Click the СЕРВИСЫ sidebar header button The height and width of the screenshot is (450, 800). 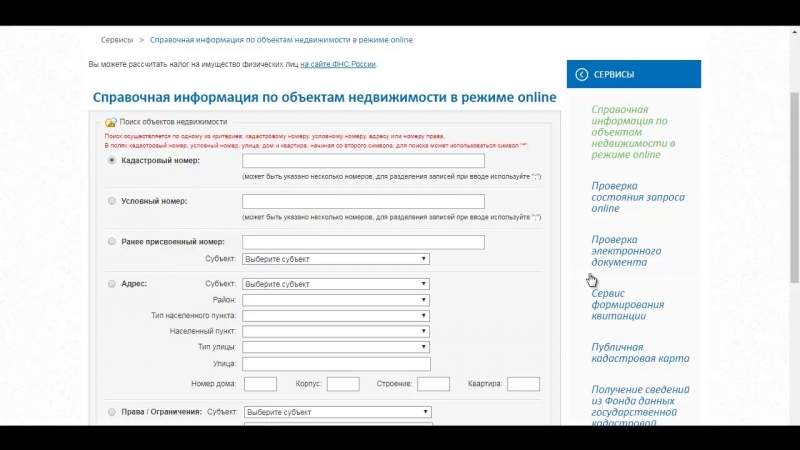[x=634, y=74]
